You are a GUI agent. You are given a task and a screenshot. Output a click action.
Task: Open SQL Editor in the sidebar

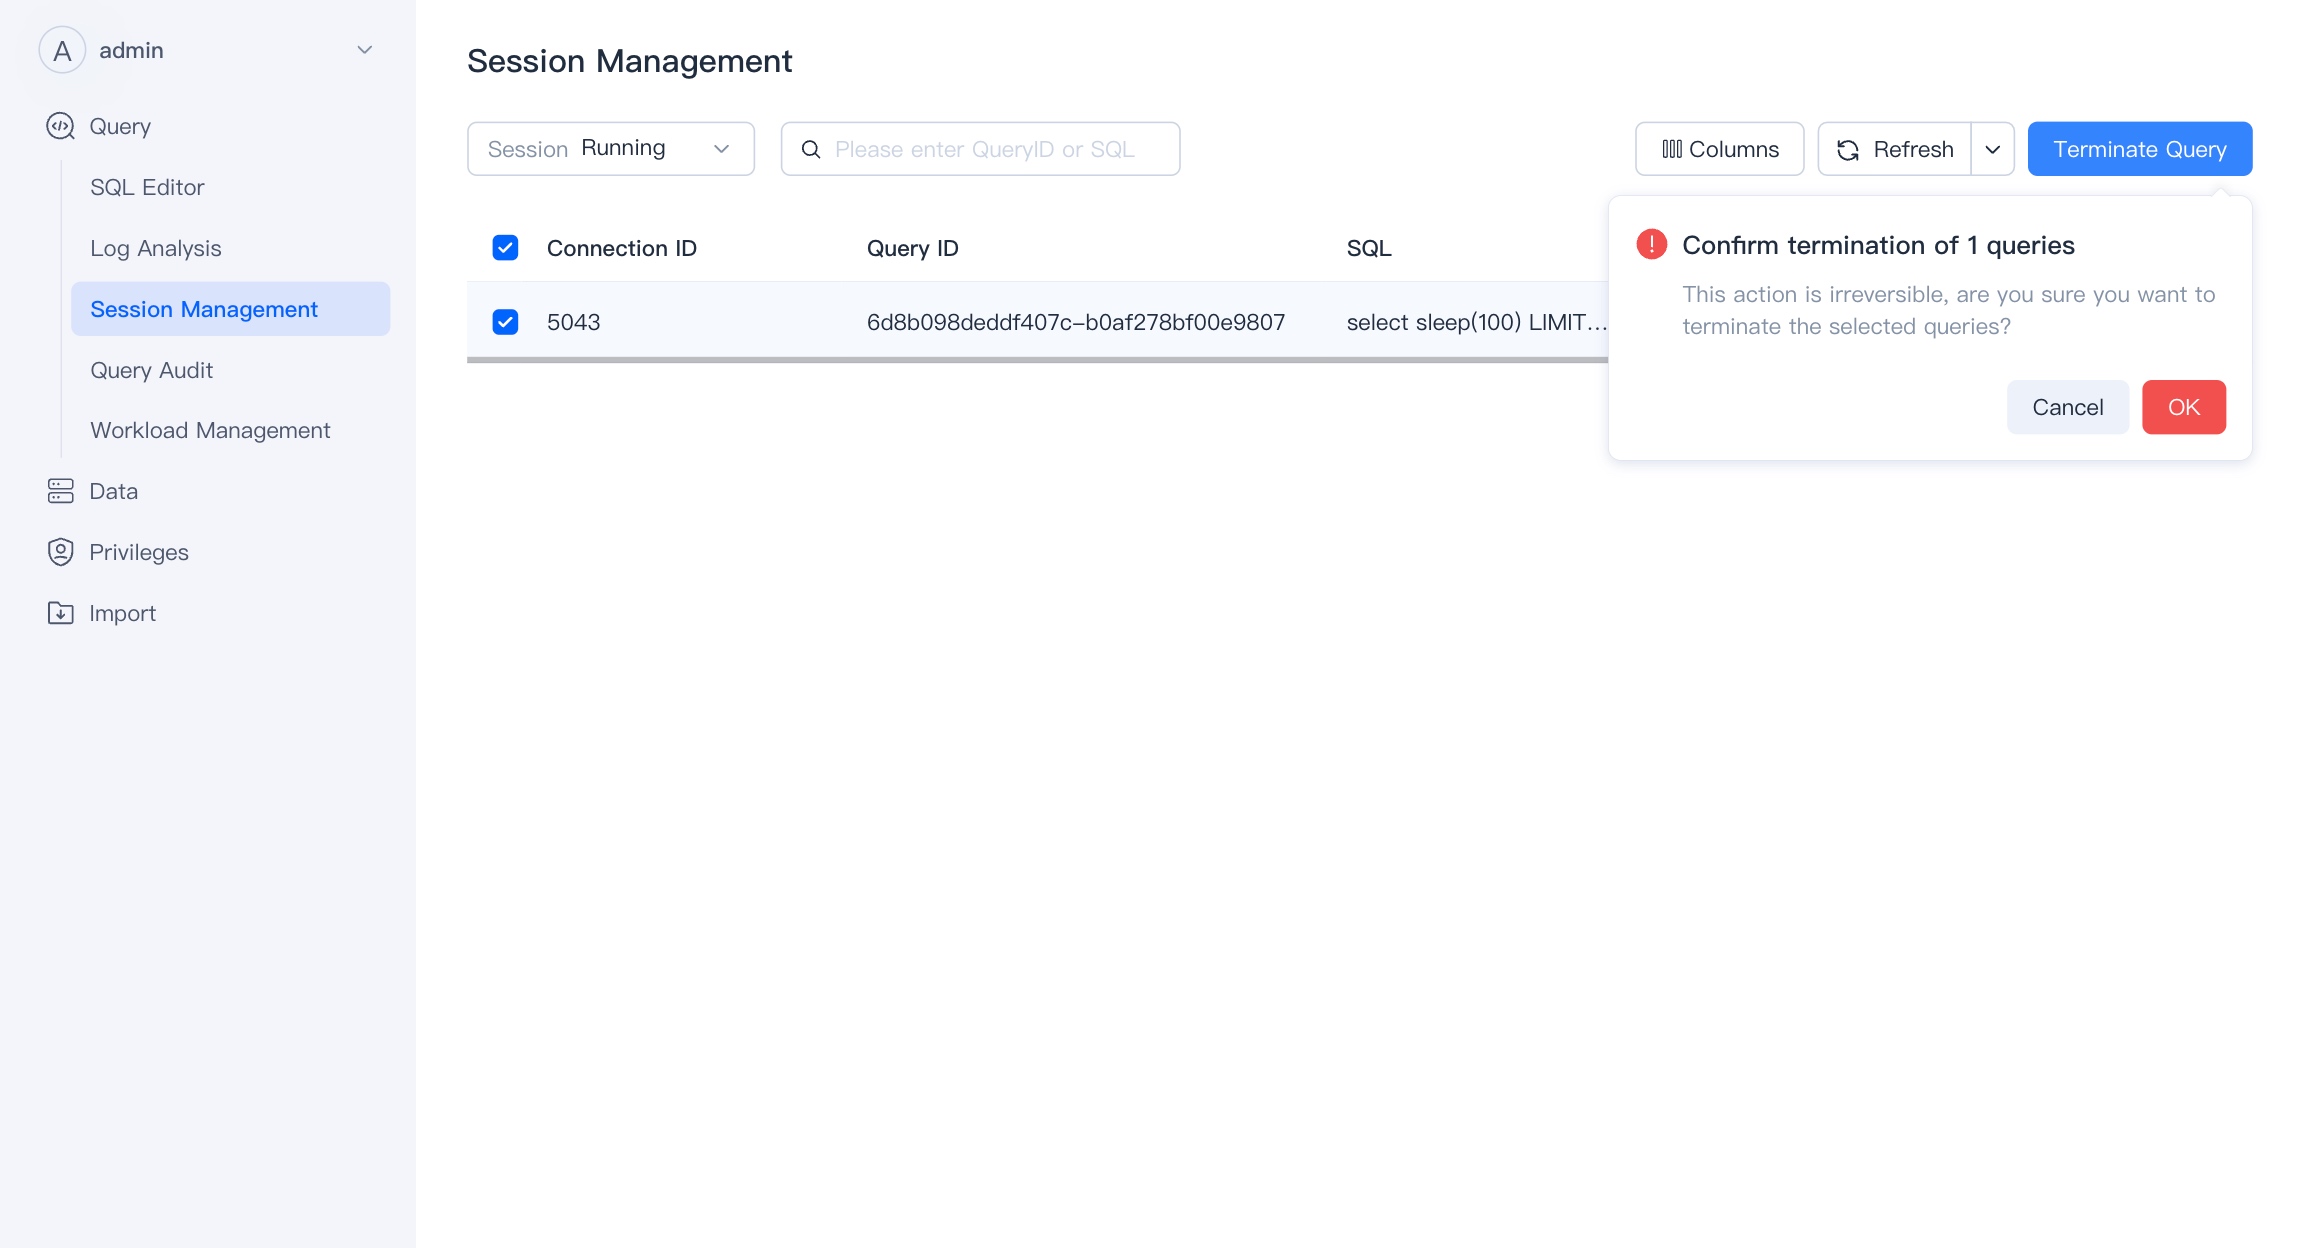(147, 187)
